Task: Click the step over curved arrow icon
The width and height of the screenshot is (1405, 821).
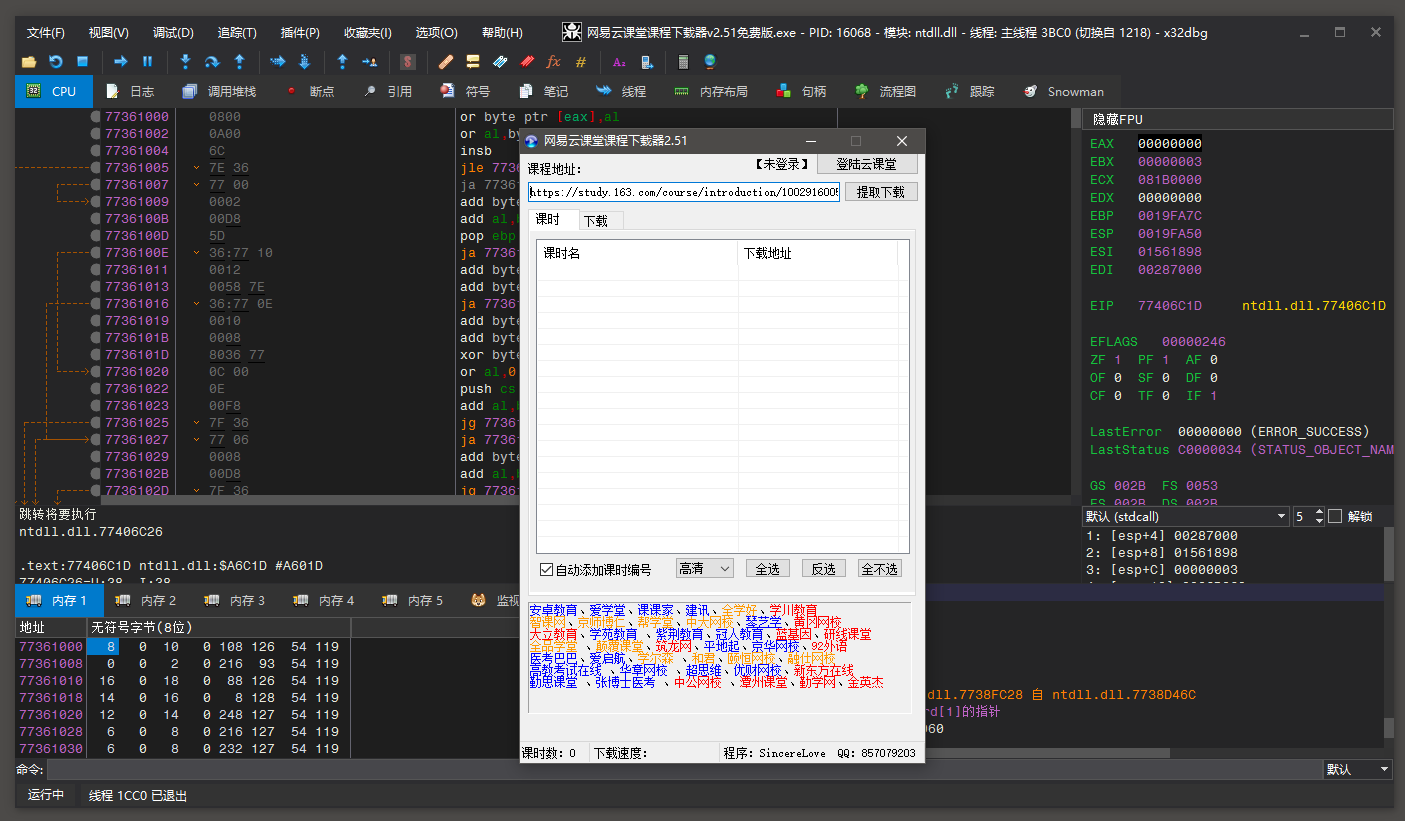Action: coord(212,62)
